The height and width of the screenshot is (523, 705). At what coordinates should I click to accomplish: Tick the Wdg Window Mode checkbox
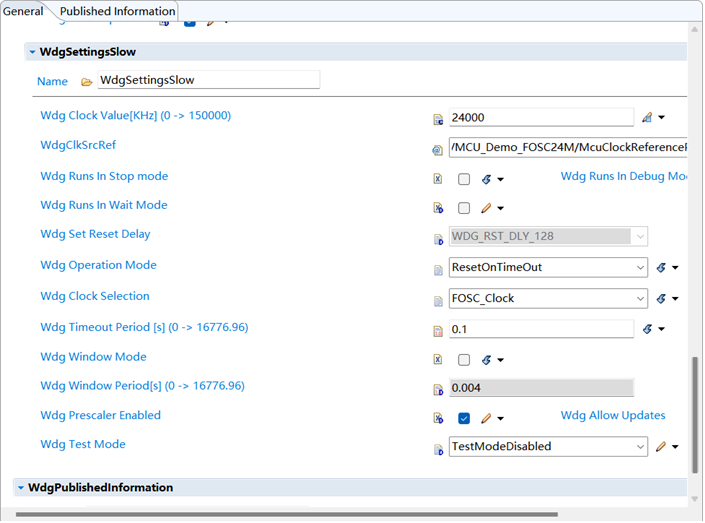(x=464, y=360)
